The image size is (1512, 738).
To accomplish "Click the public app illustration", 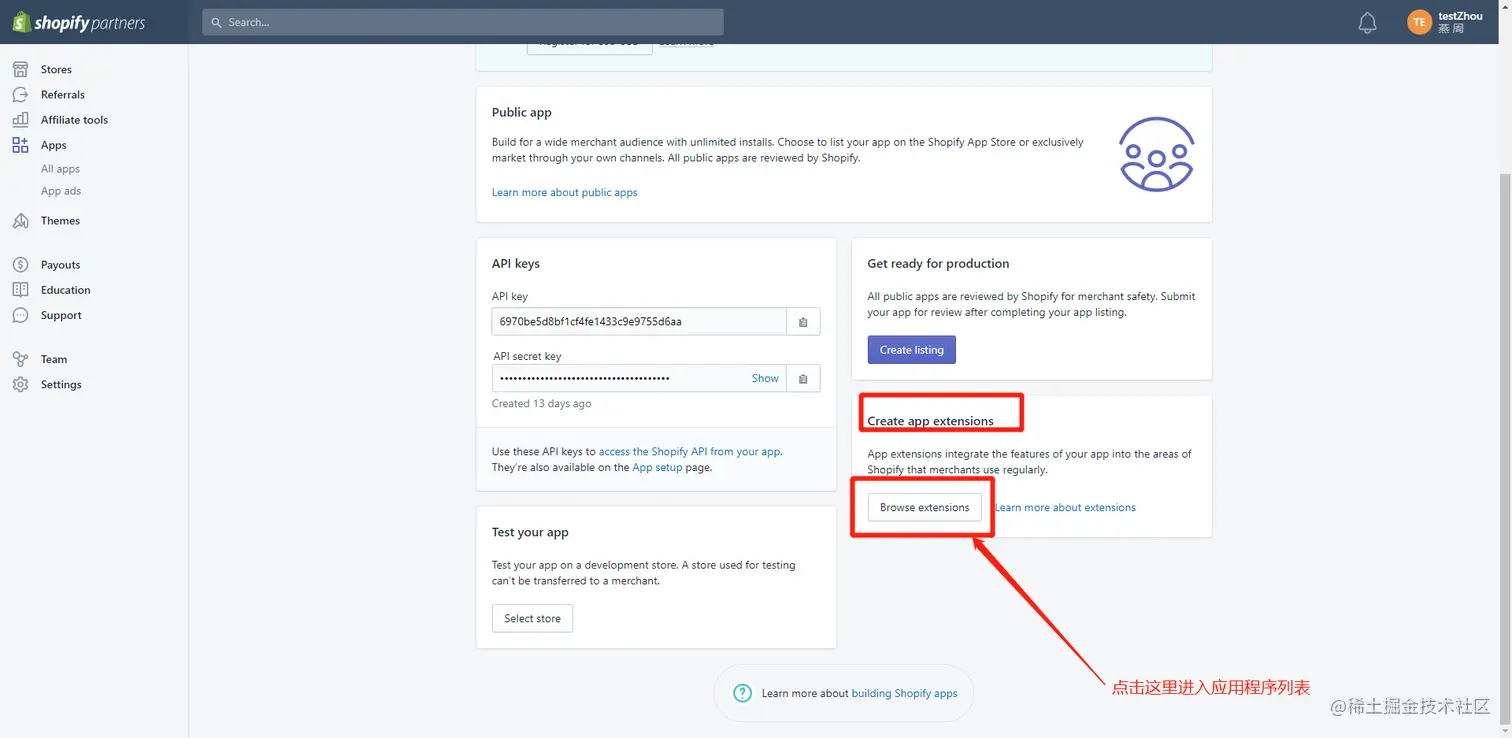I will point(1156,154).
